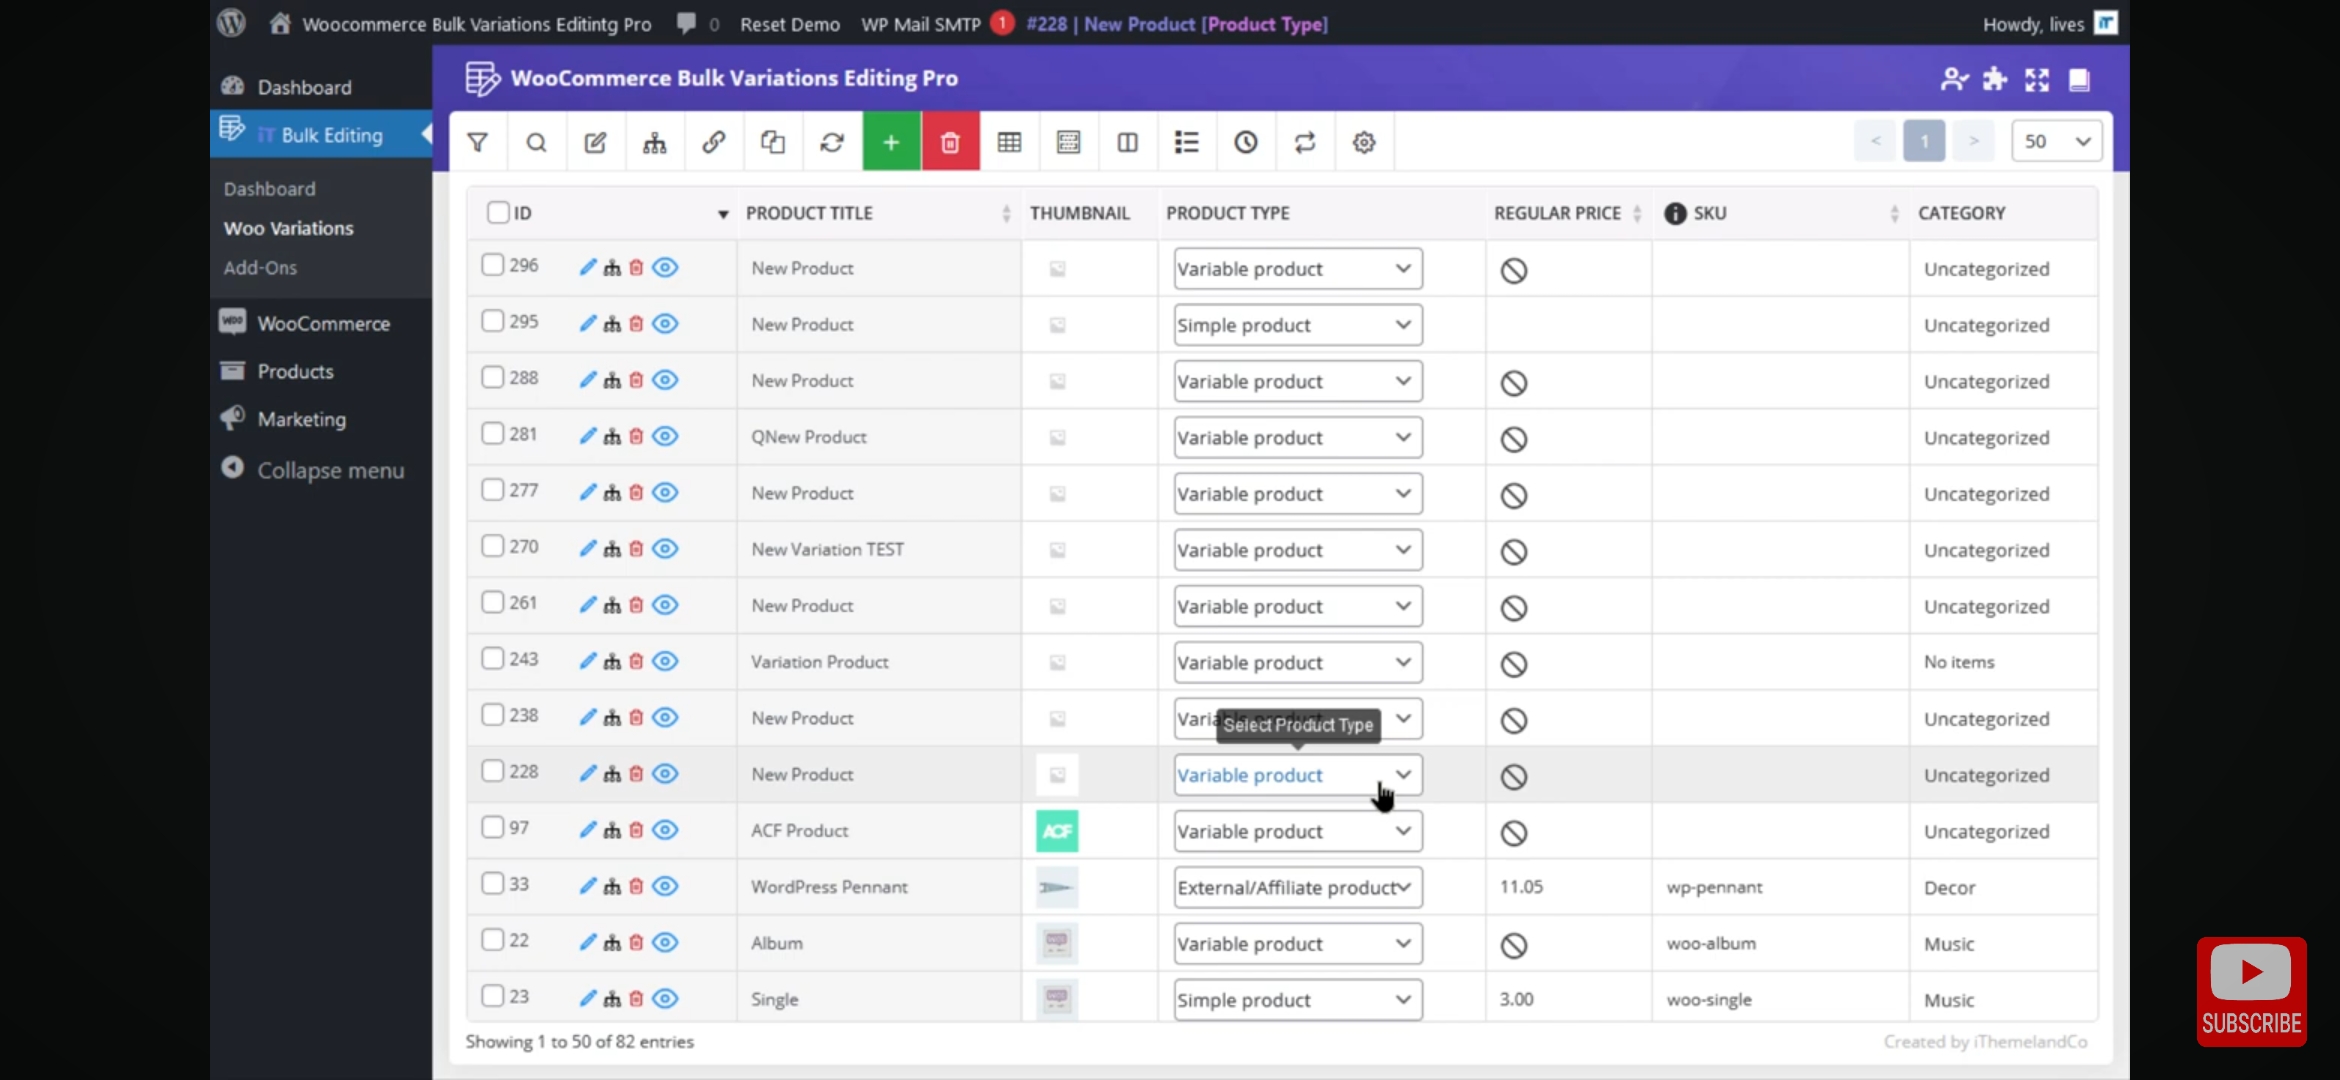Open the settings gear in toolbar
Screen dimensions: 2340x1080
tap(1364, 142)
